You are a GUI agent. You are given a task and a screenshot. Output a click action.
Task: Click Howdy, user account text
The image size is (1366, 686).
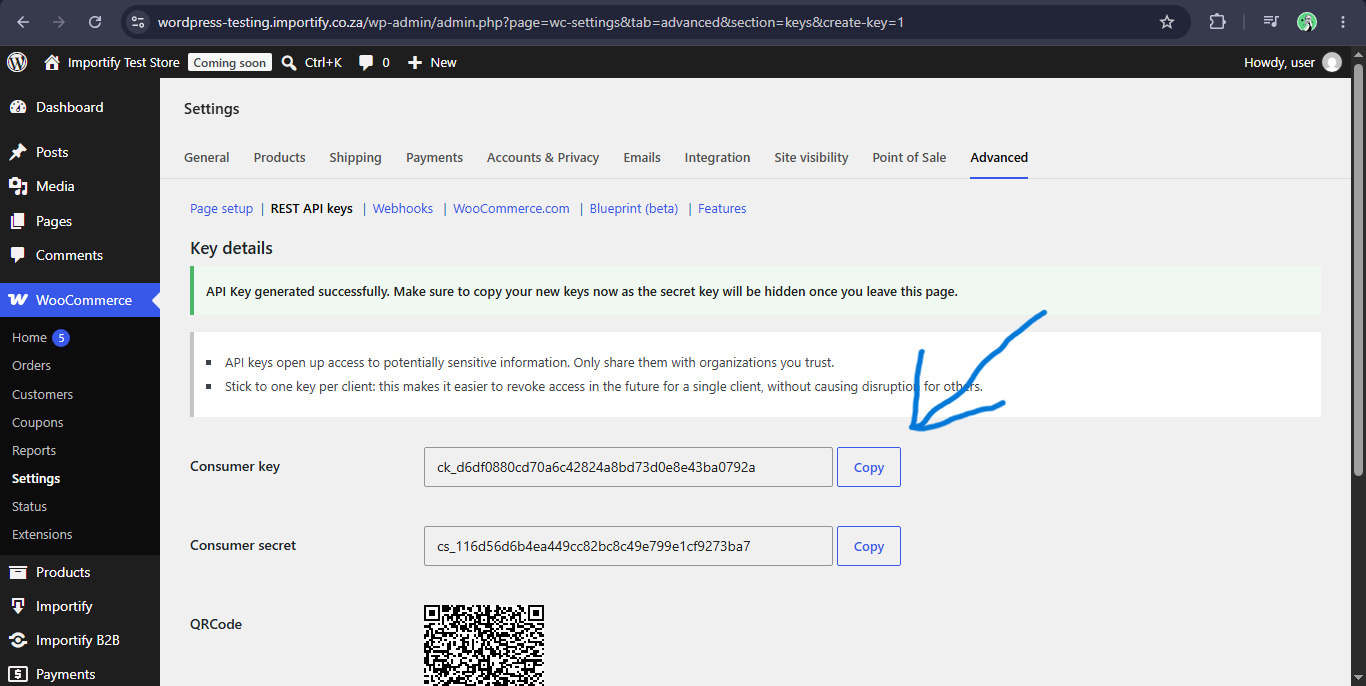point(1279,62)
